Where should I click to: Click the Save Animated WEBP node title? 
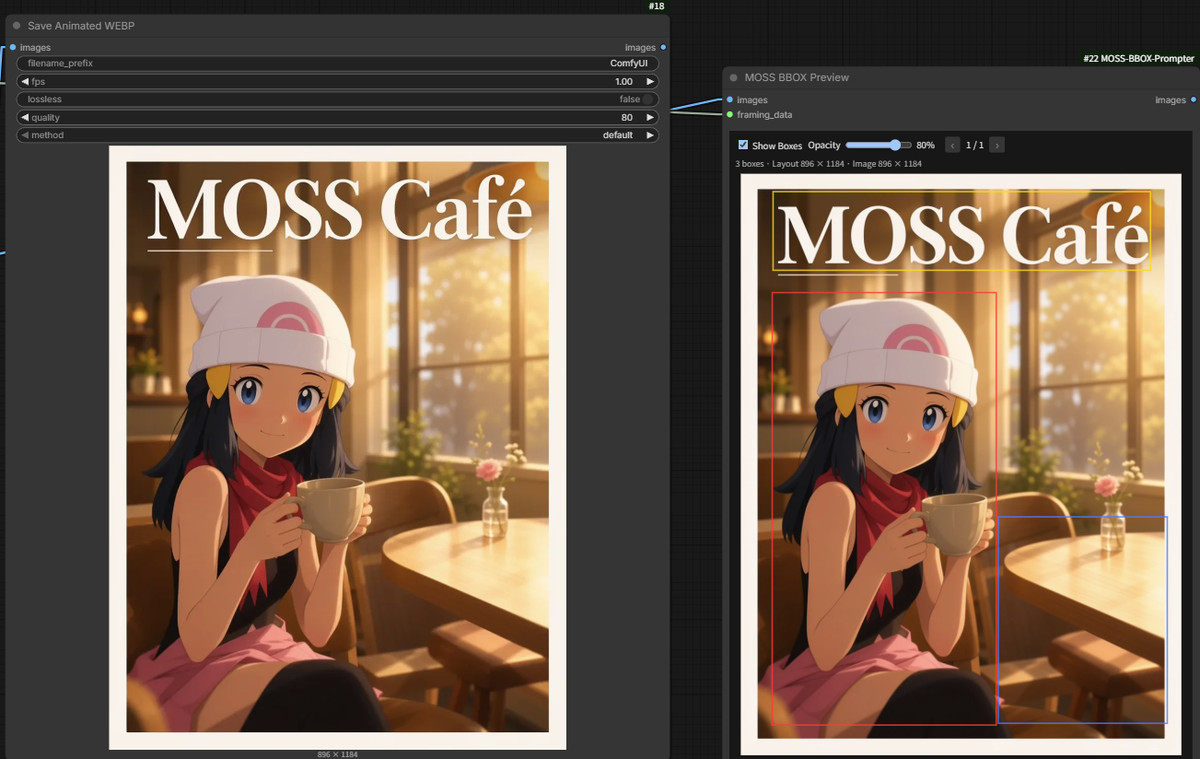tap(81, 26)
